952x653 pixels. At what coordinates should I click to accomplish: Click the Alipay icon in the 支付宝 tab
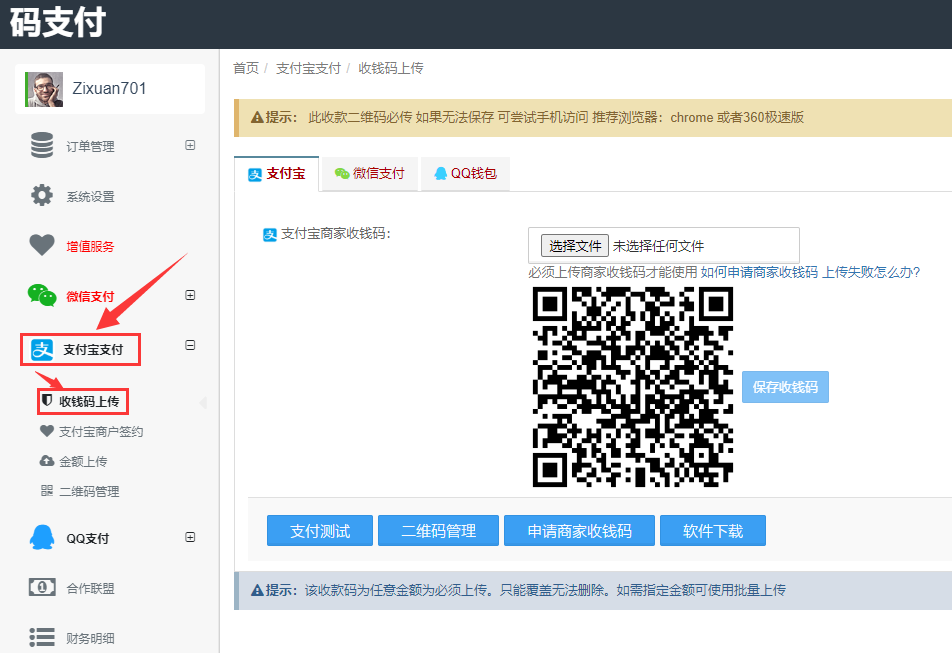click(255, 175)
